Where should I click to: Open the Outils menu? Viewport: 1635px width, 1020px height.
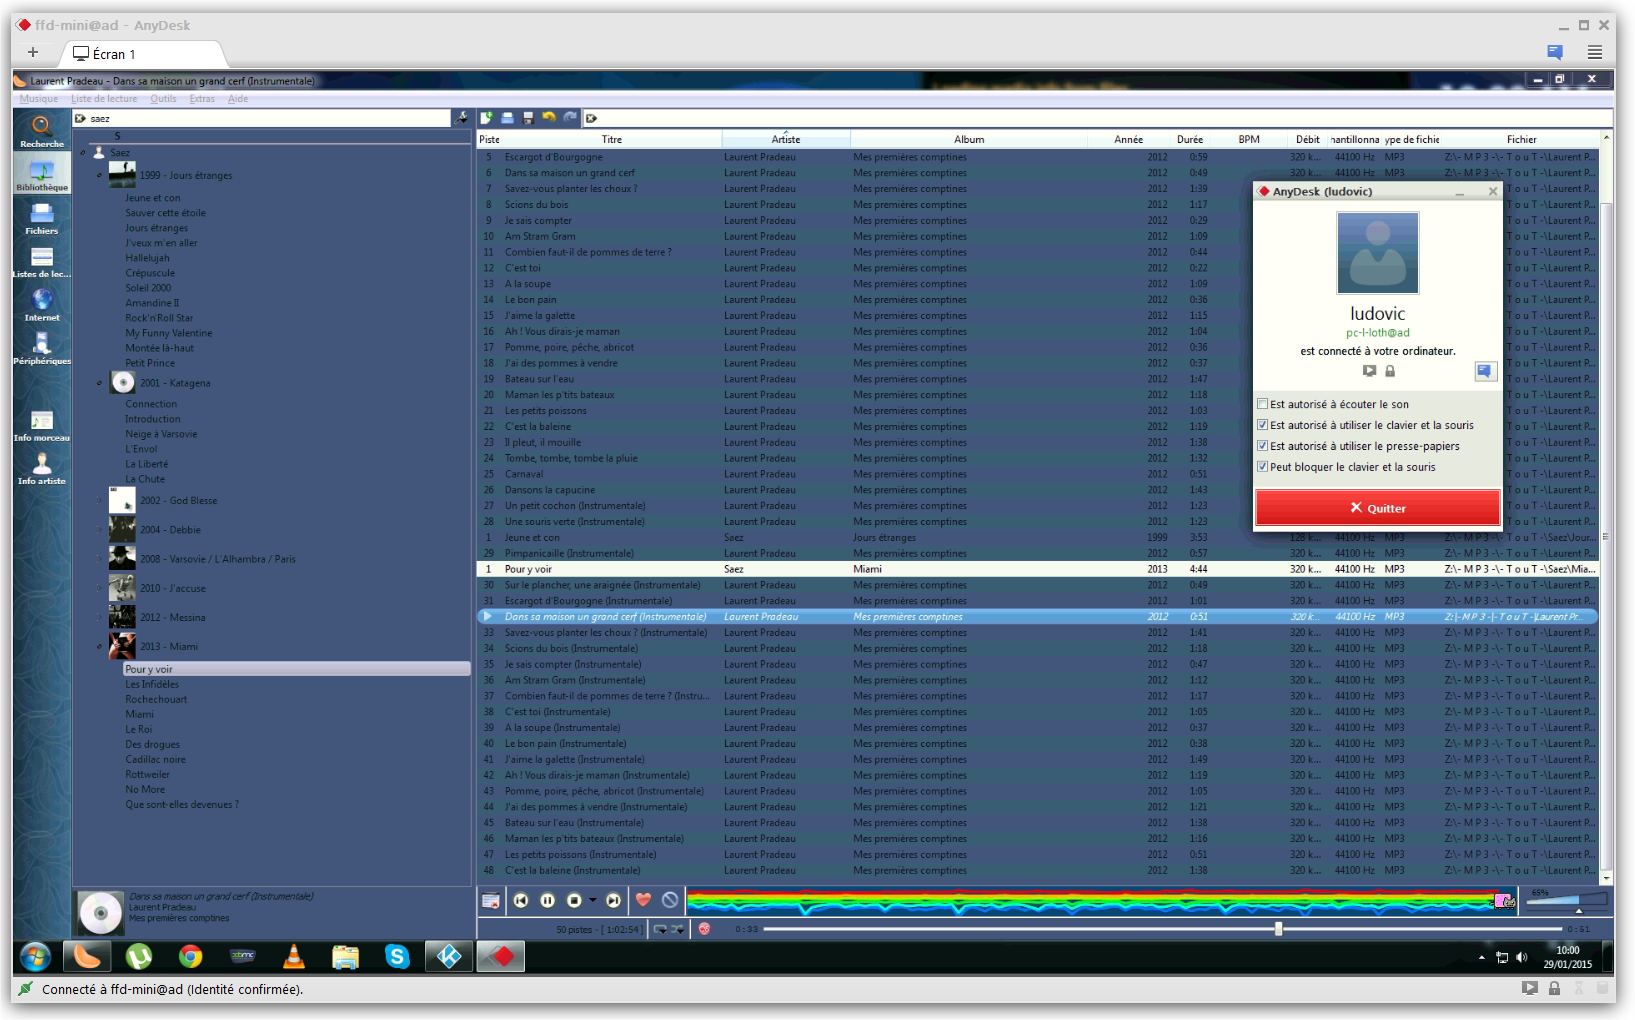click(163, 98)
